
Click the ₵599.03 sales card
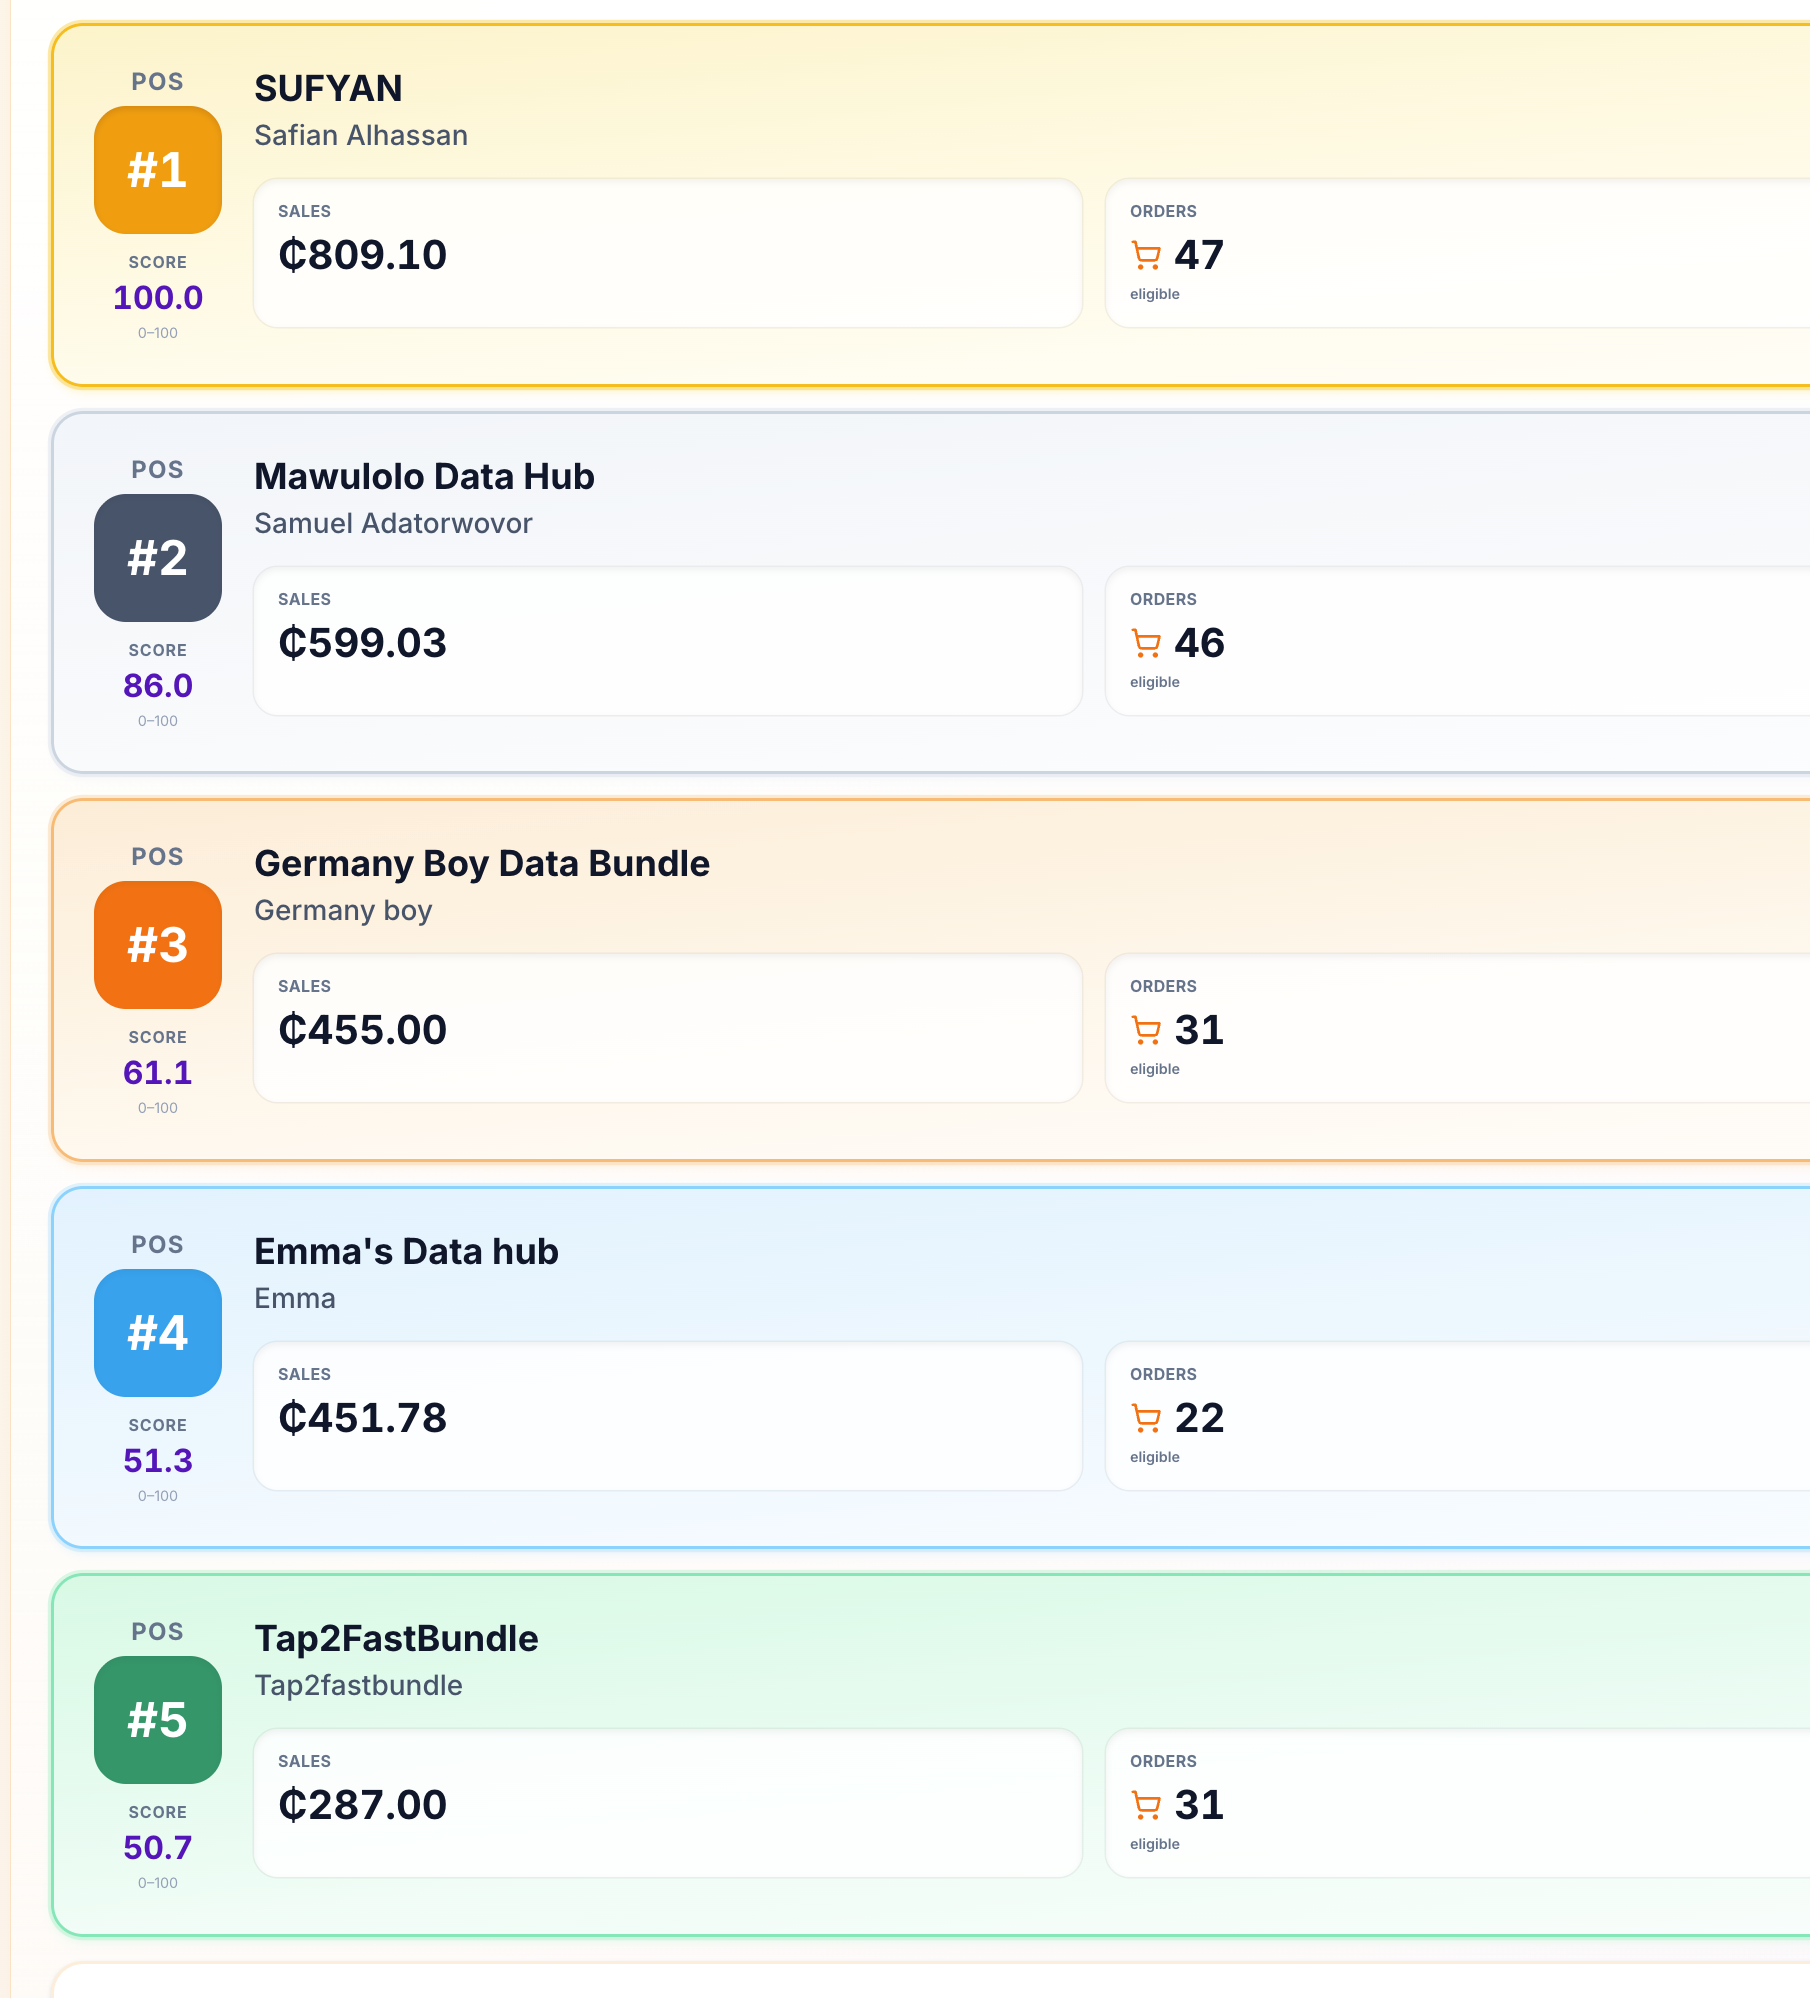pyautogui.click(x=667, y=642)
